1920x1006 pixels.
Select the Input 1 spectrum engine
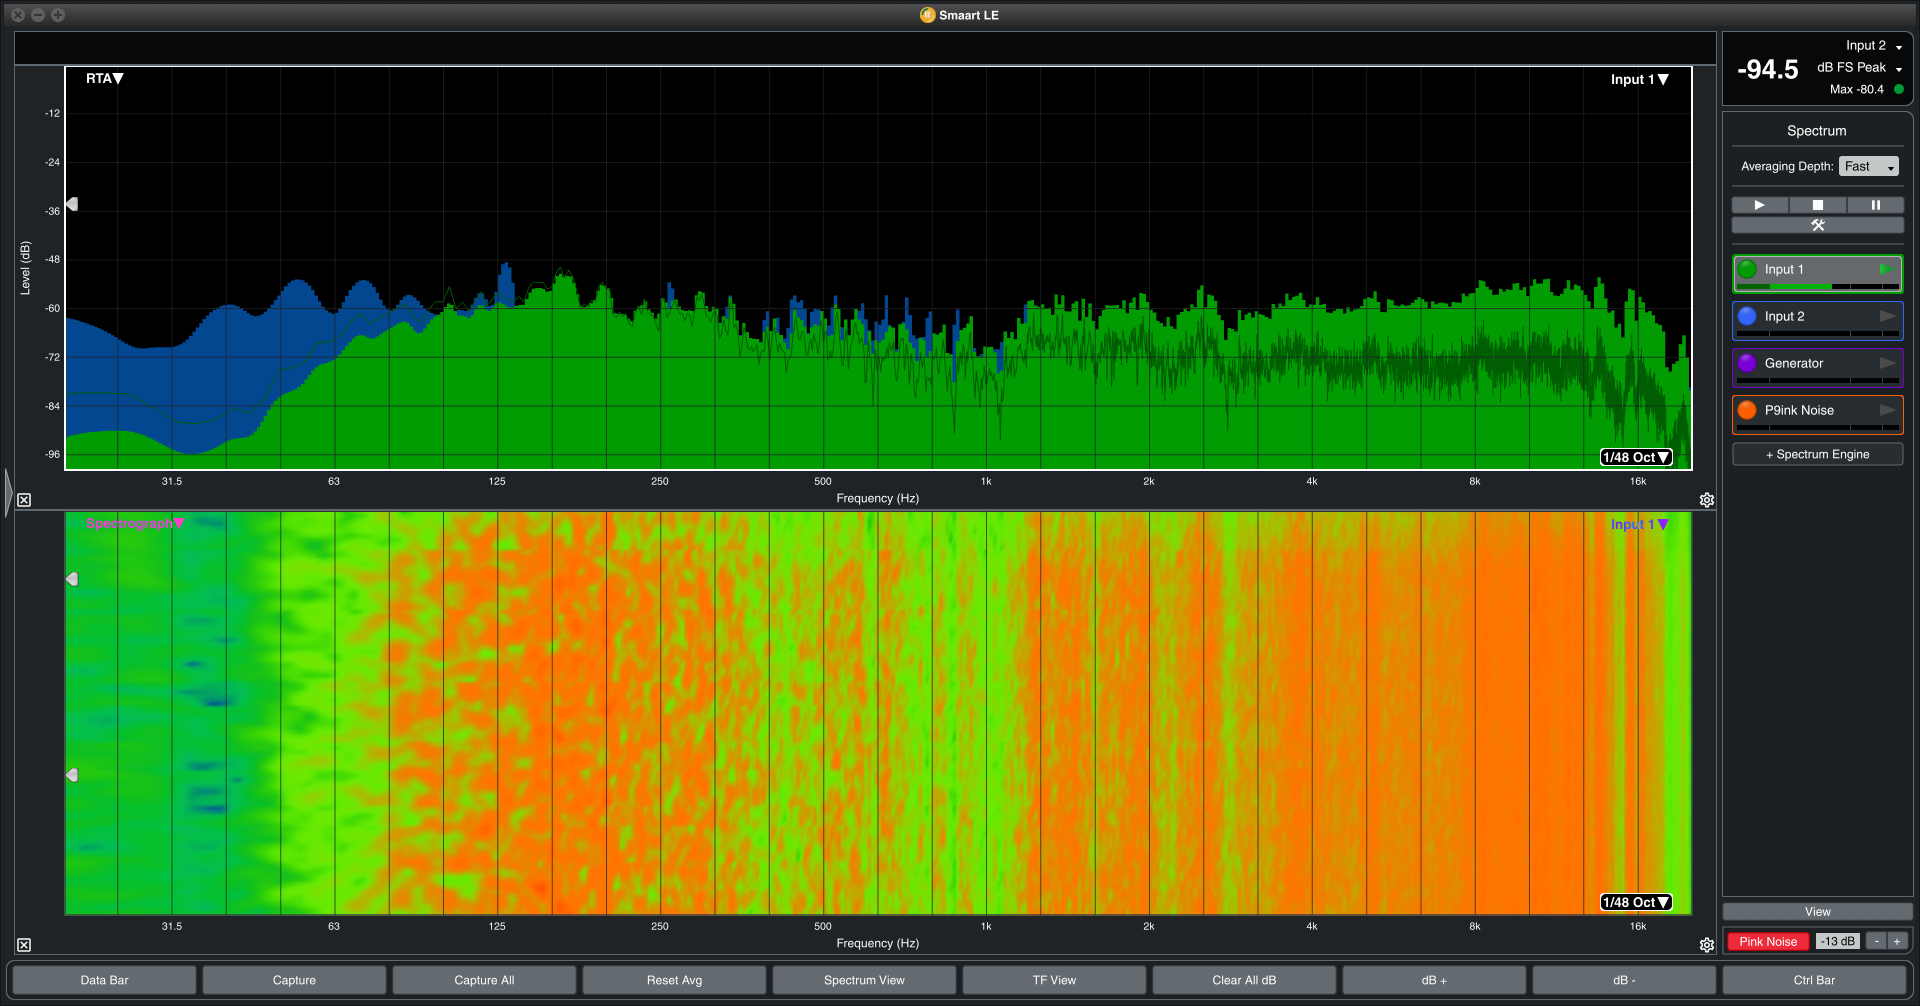point(1817,274)
